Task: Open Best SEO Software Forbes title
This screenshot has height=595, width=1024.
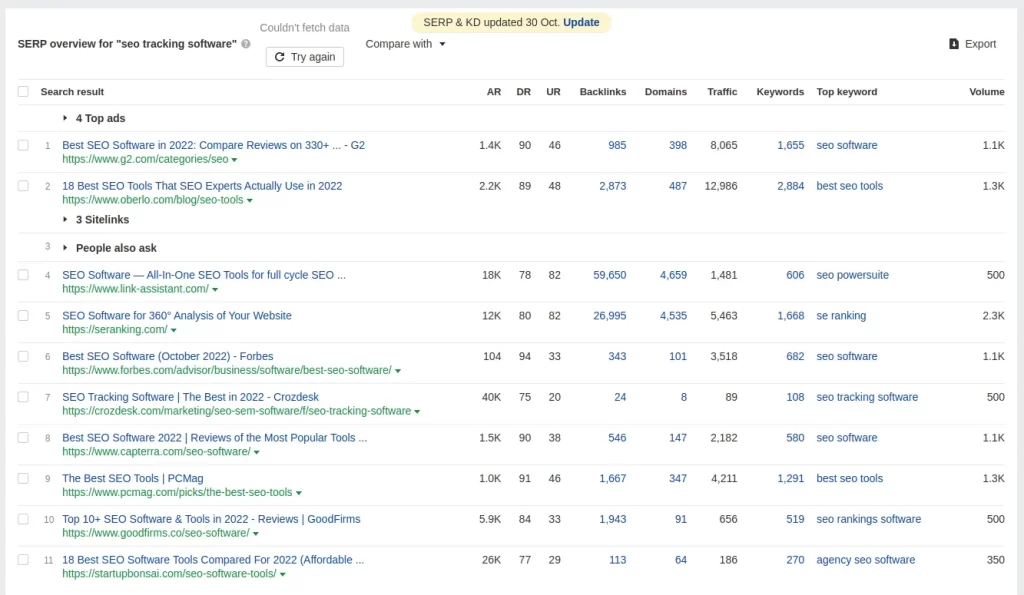Action: click(x=168, y=356)
